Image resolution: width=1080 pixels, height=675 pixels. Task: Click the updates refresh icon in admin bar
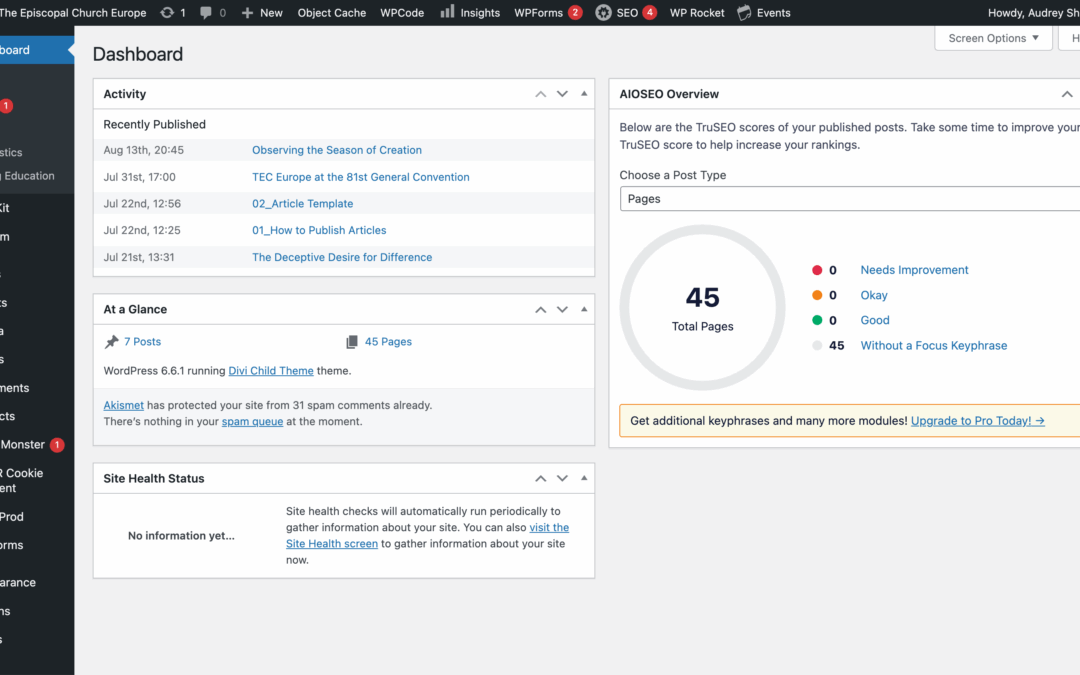coord(167,12)
